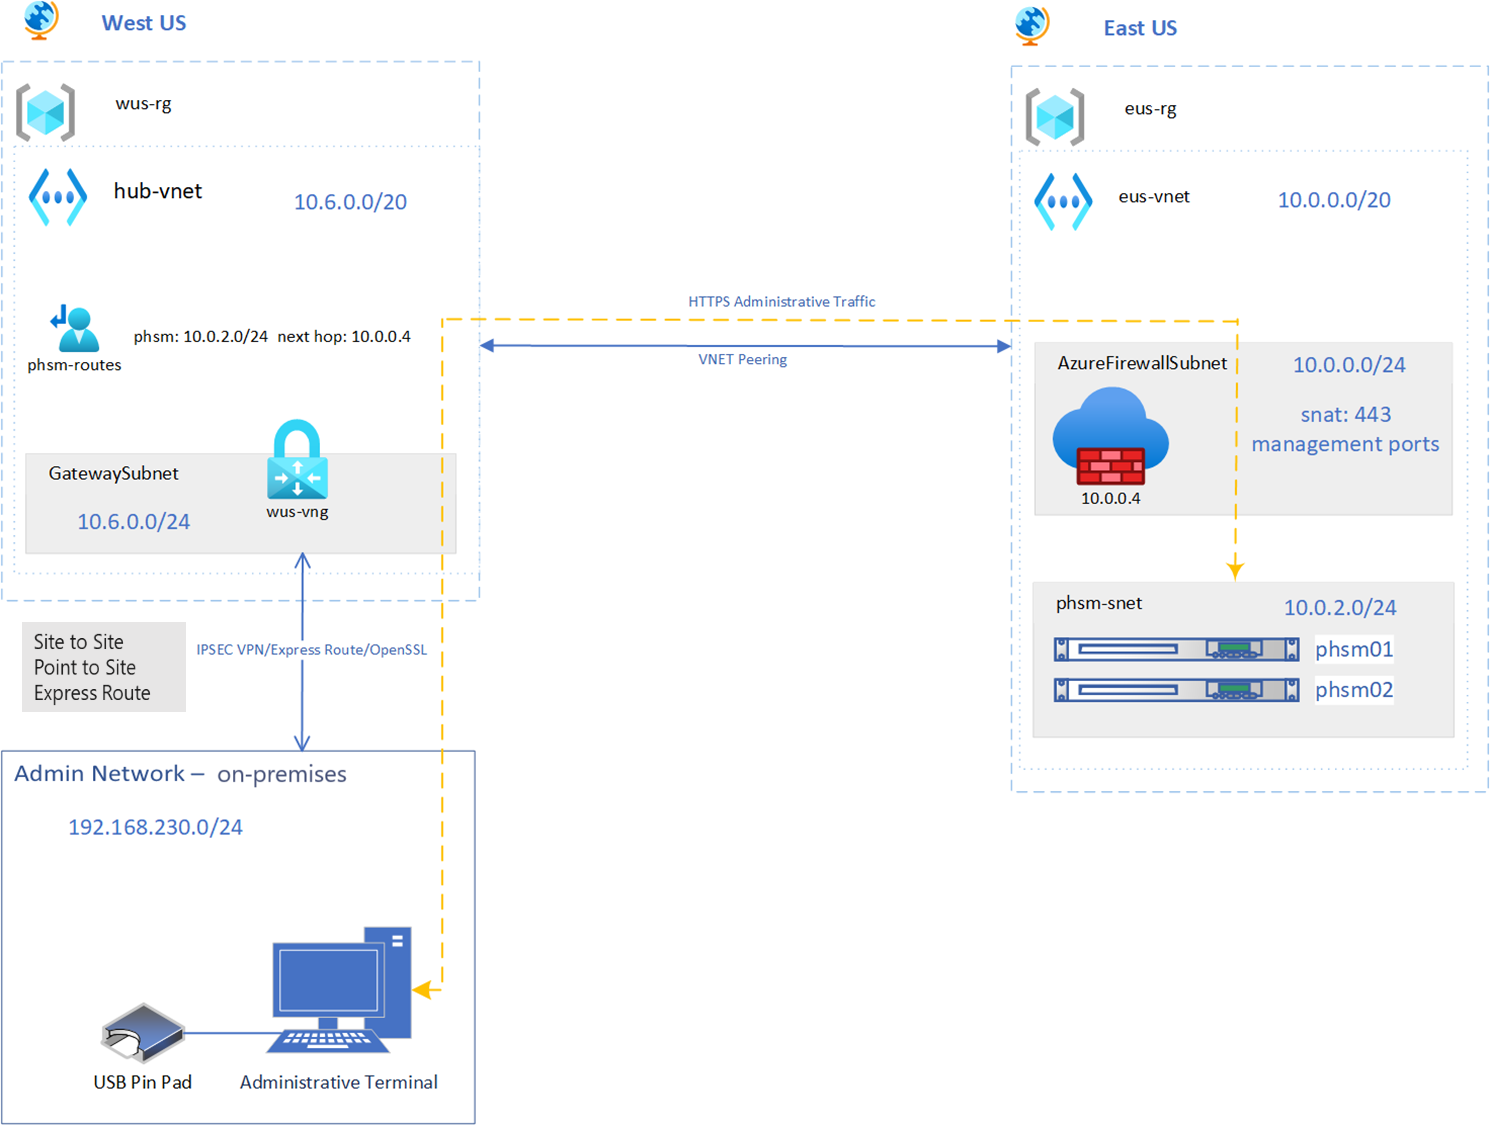Select the Azure Firewall cloud icon
The width and height of the screenshot is (1490, 1125).
(1110, 436)
